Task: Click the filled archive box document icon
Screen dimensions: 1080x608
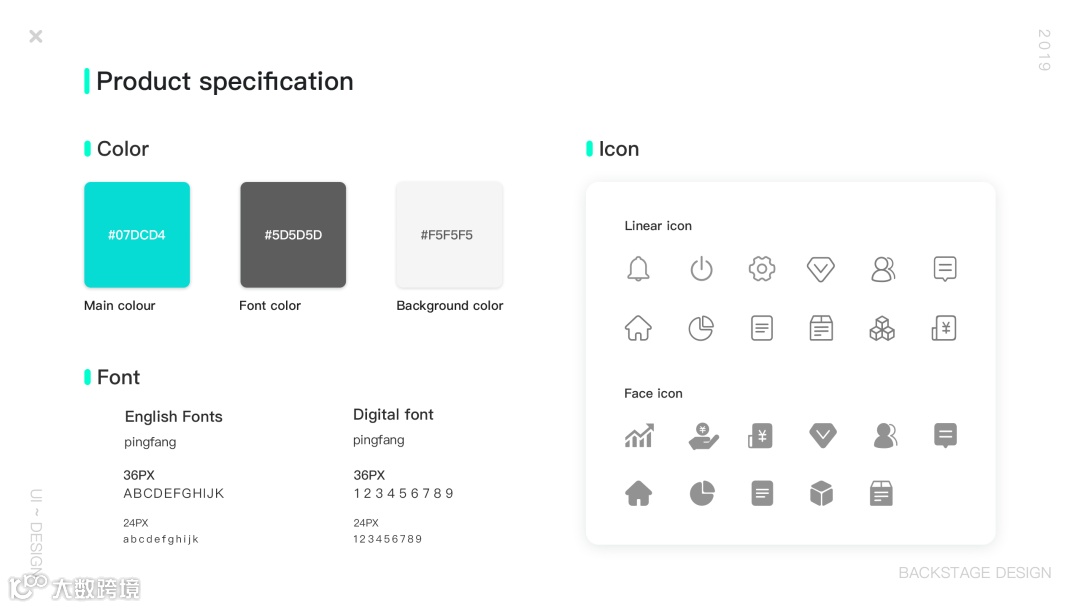Action: (881, 493)
